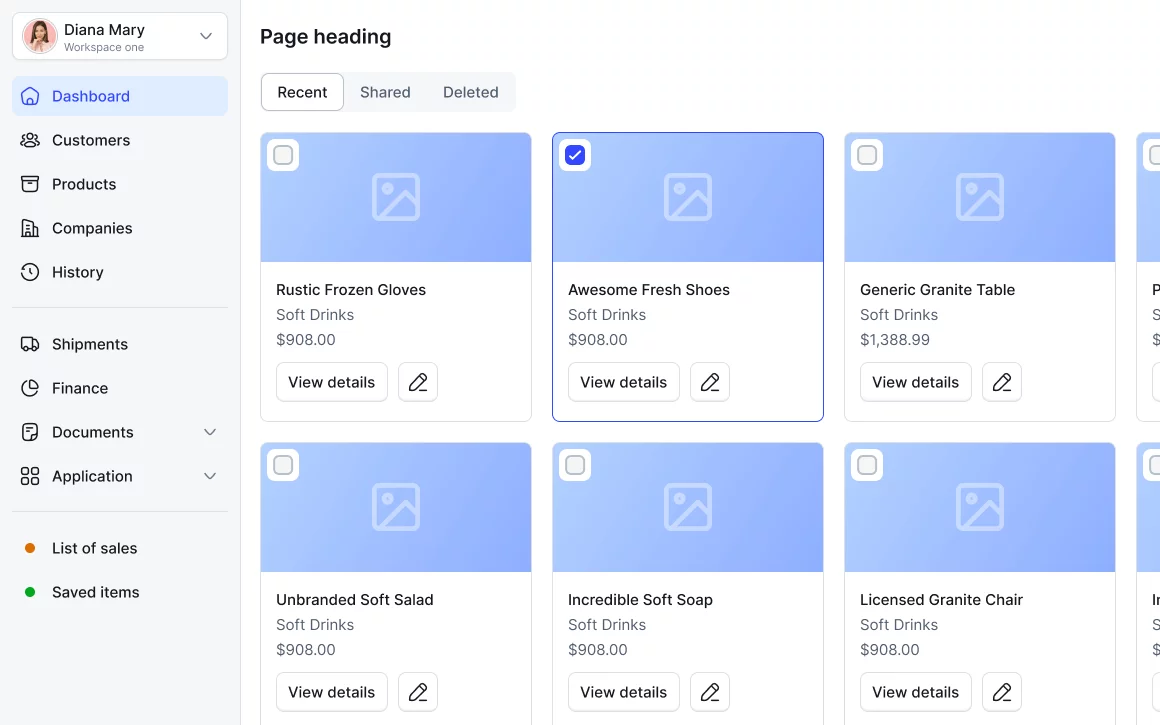The image size is (1160, 725).
Task: Click the Customers people icon
Action: 30,140
